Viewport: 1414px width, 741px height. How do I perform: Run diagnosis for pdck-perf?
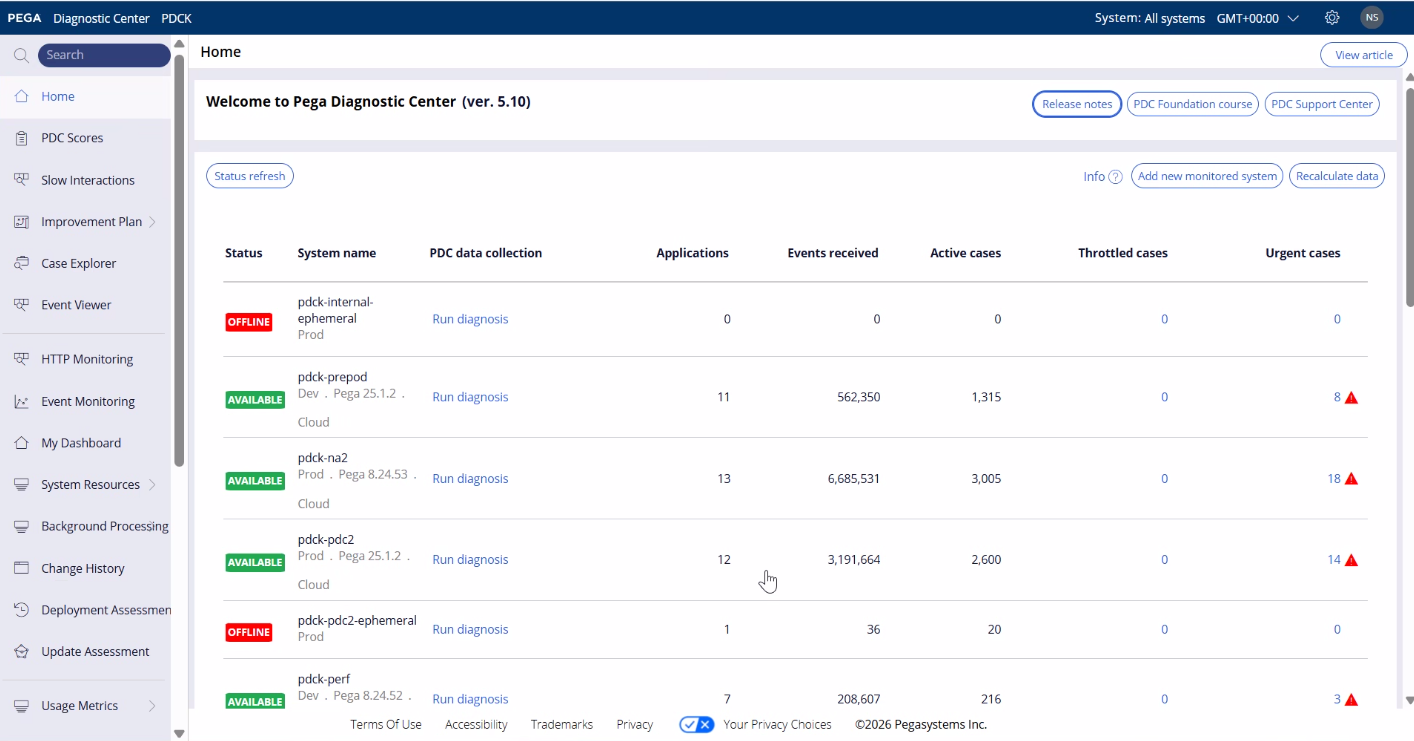(x=470, y=700)
